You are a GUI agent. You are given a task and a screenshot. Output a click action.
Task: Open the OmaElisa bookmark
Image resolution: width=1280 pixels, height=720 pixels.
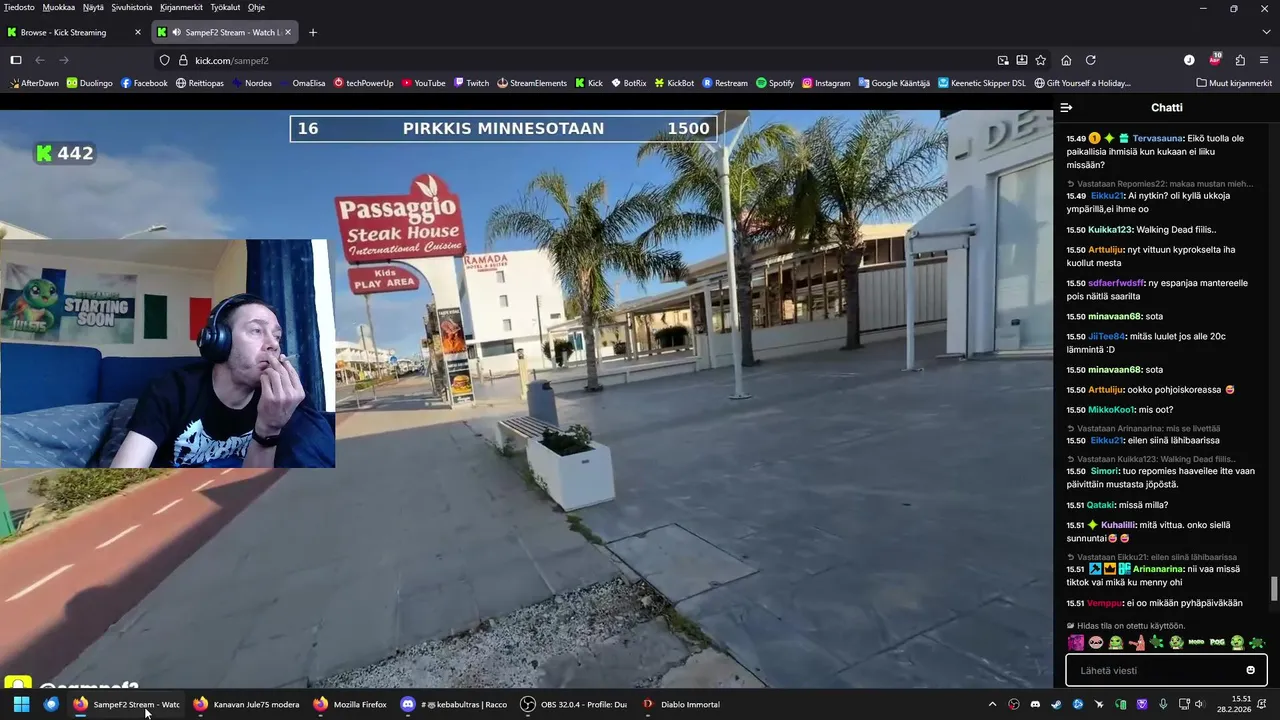303,83
